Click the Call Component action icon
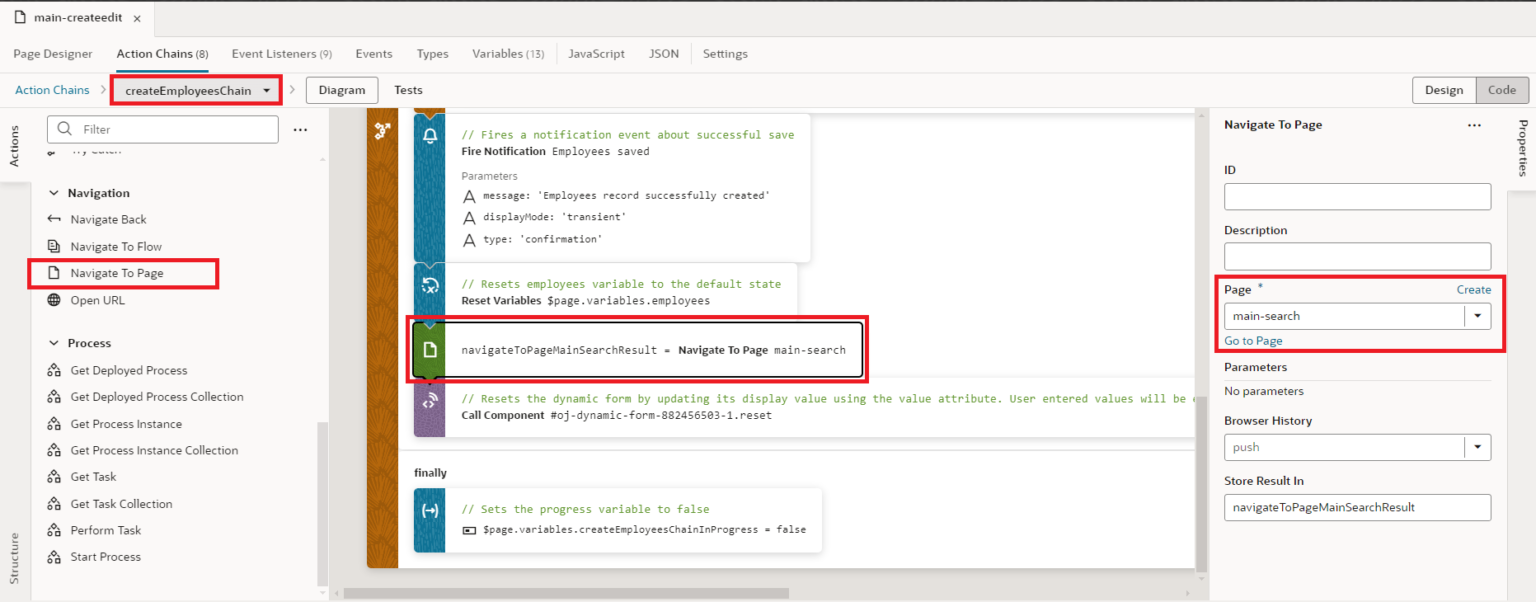Screen dimensions: 1536x602 (x=430, y=400)
